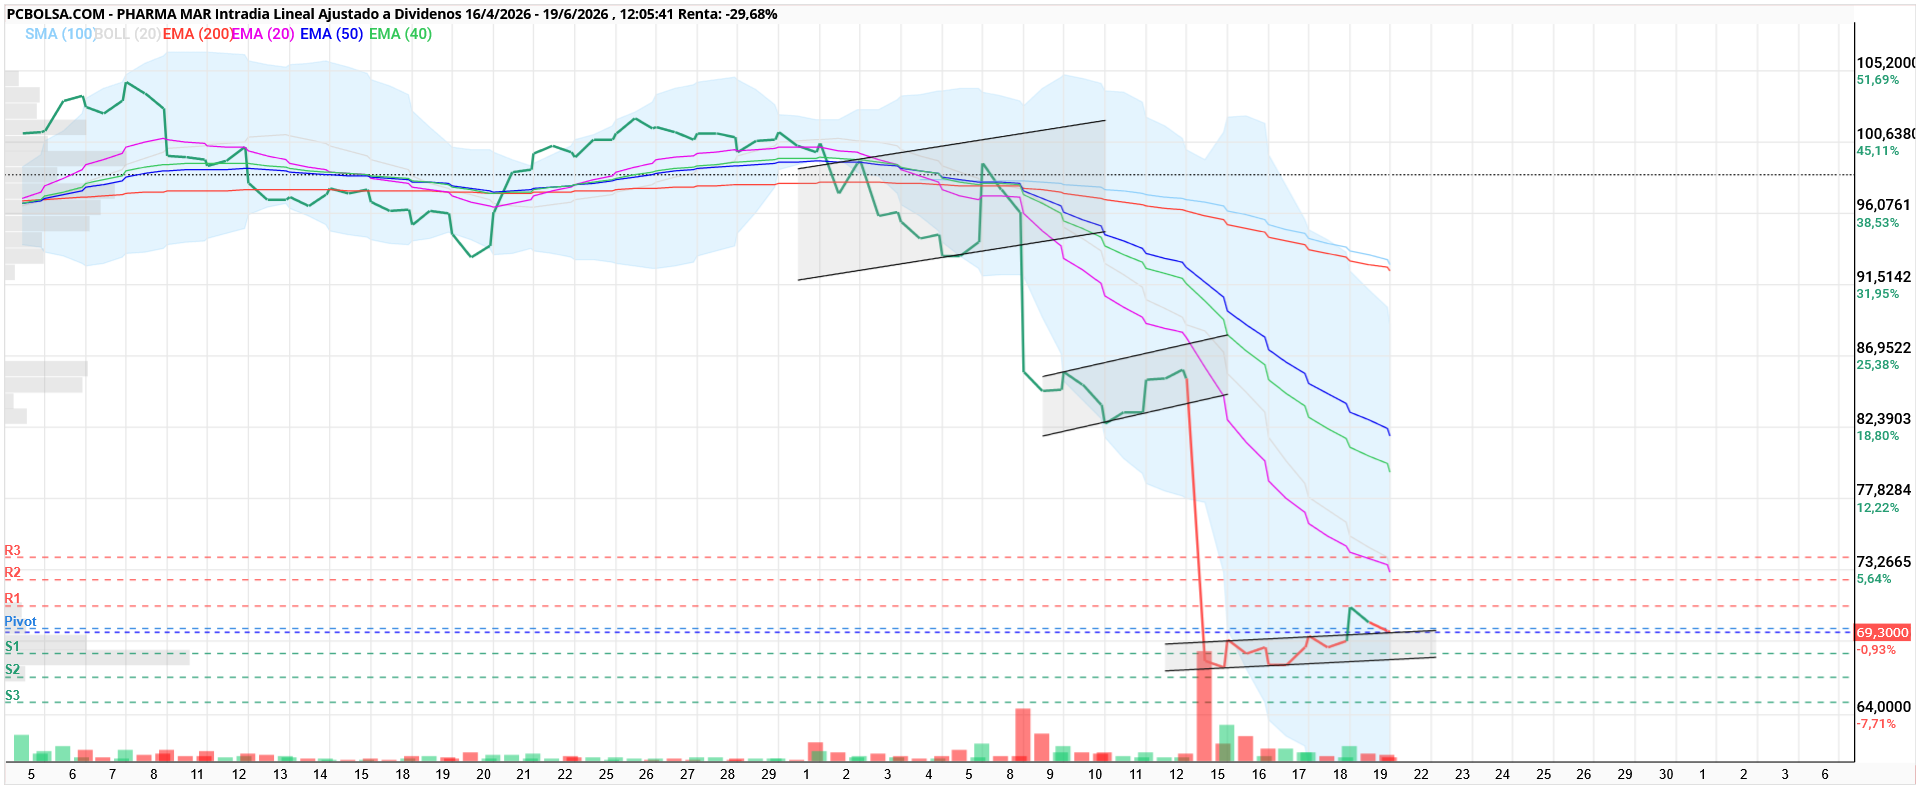
Task: Select the 96,0761 price axis label
Action: (x=1883, y=205)
